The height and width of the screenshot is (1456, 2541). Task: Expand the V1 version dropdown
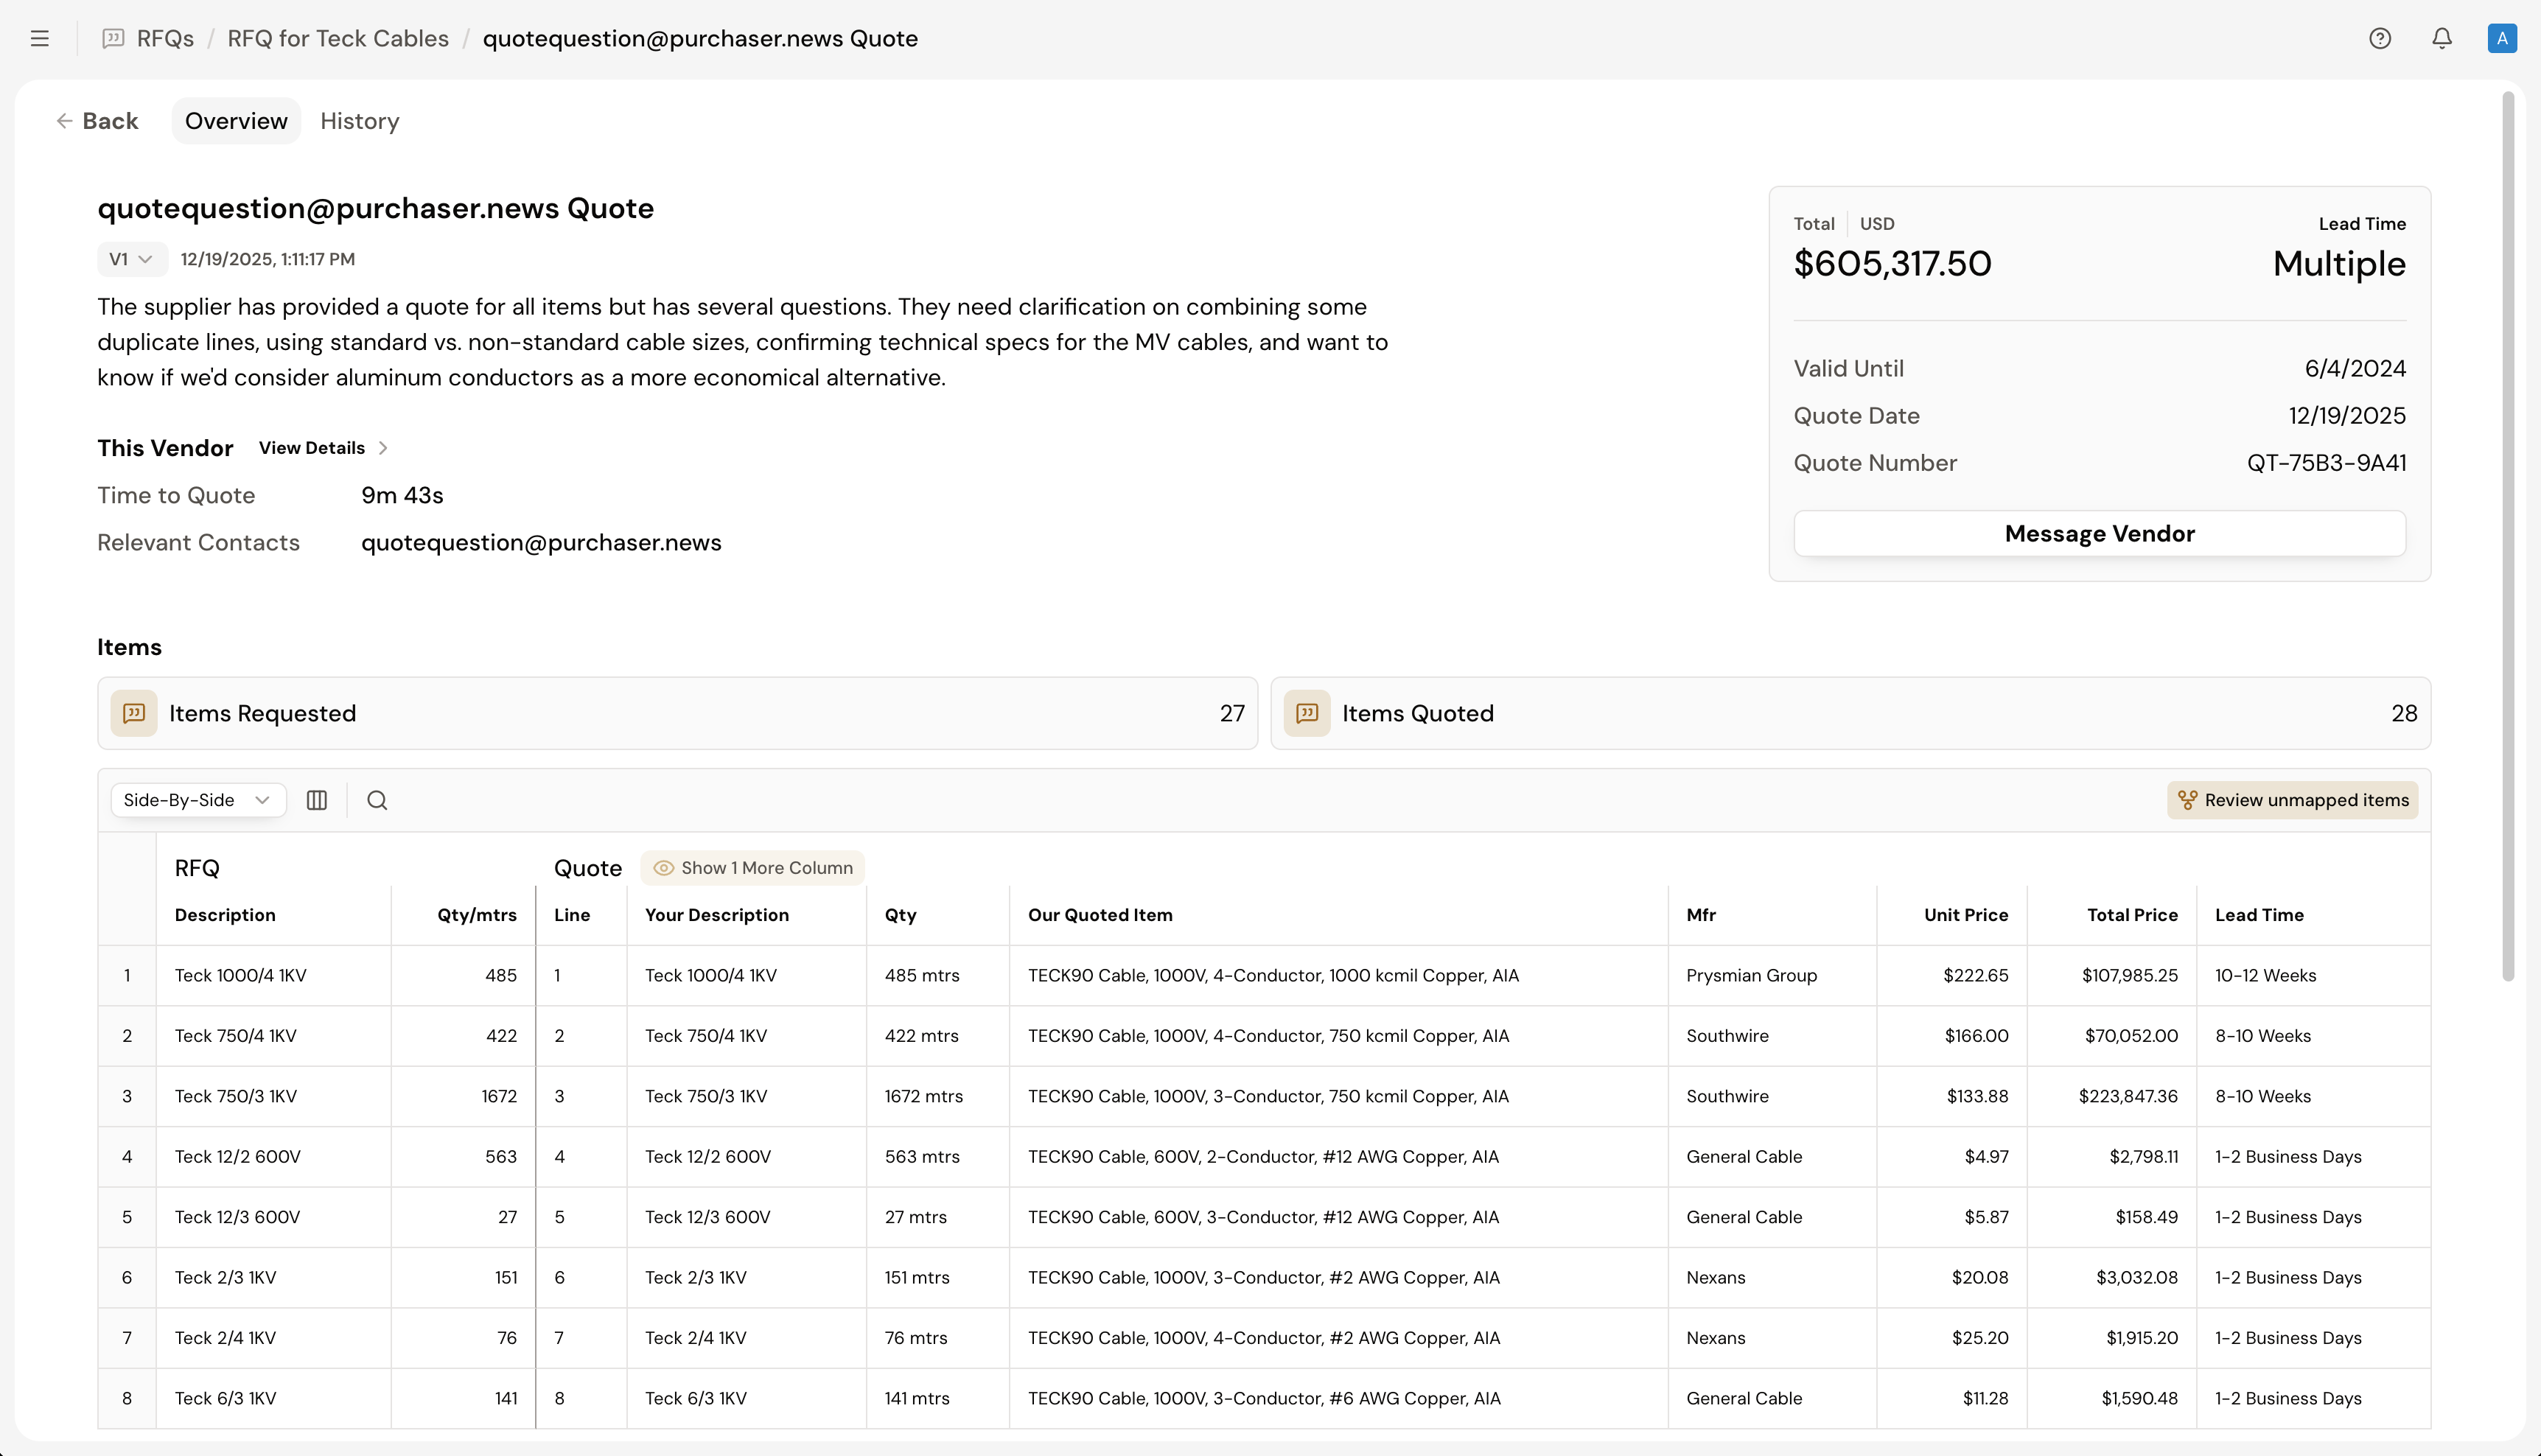(131, 259)
